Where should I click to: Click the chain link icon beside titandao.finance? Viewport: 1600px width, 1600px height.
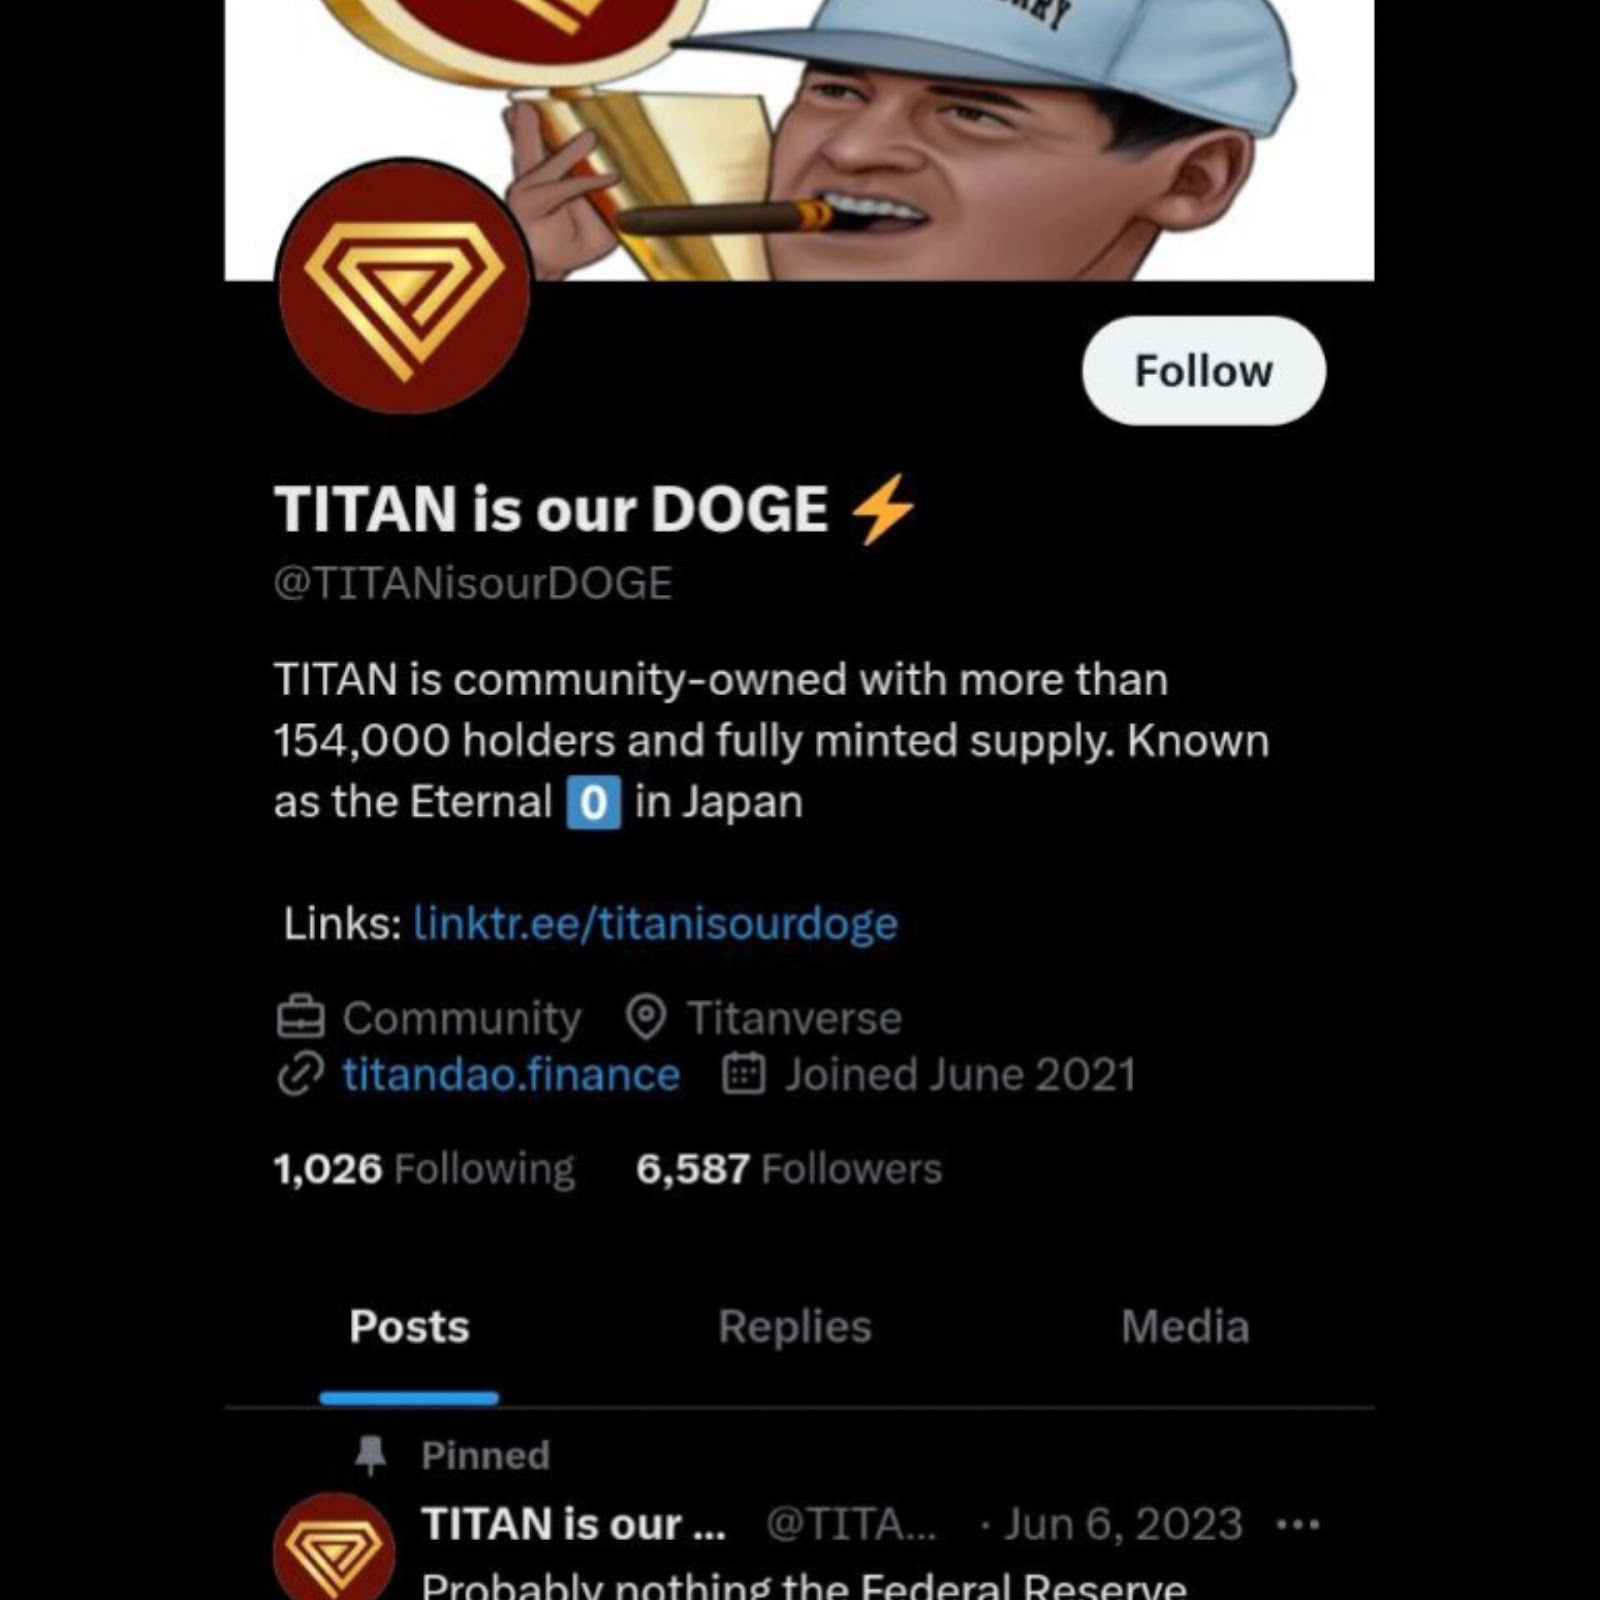(300, 1075)
